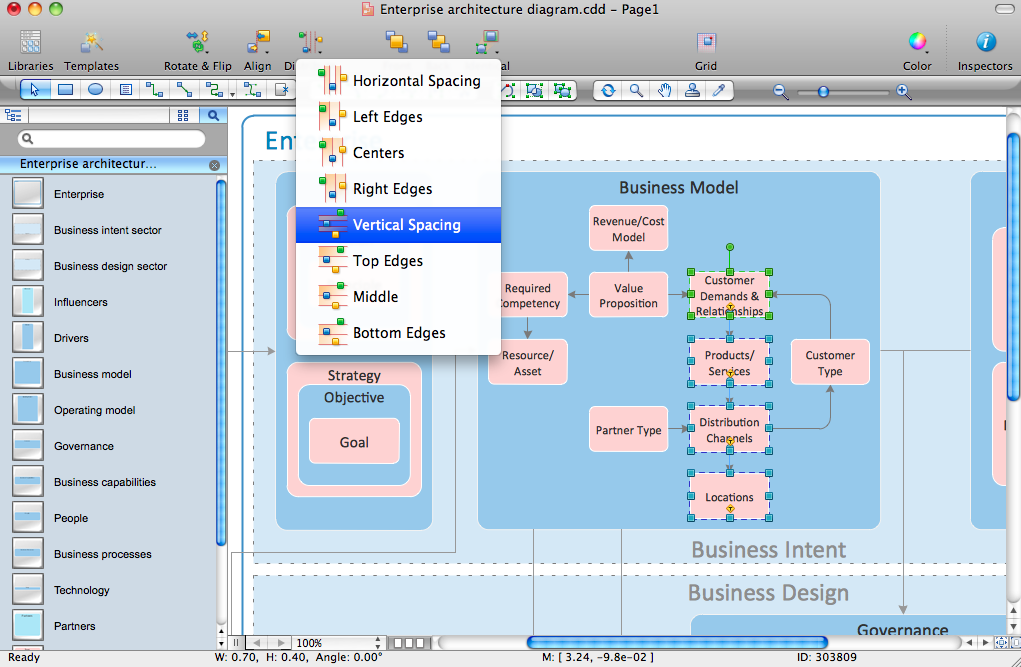1021x667 pixels.
Task: Open the Color dropdown
Action: click(x=917, y=43)
